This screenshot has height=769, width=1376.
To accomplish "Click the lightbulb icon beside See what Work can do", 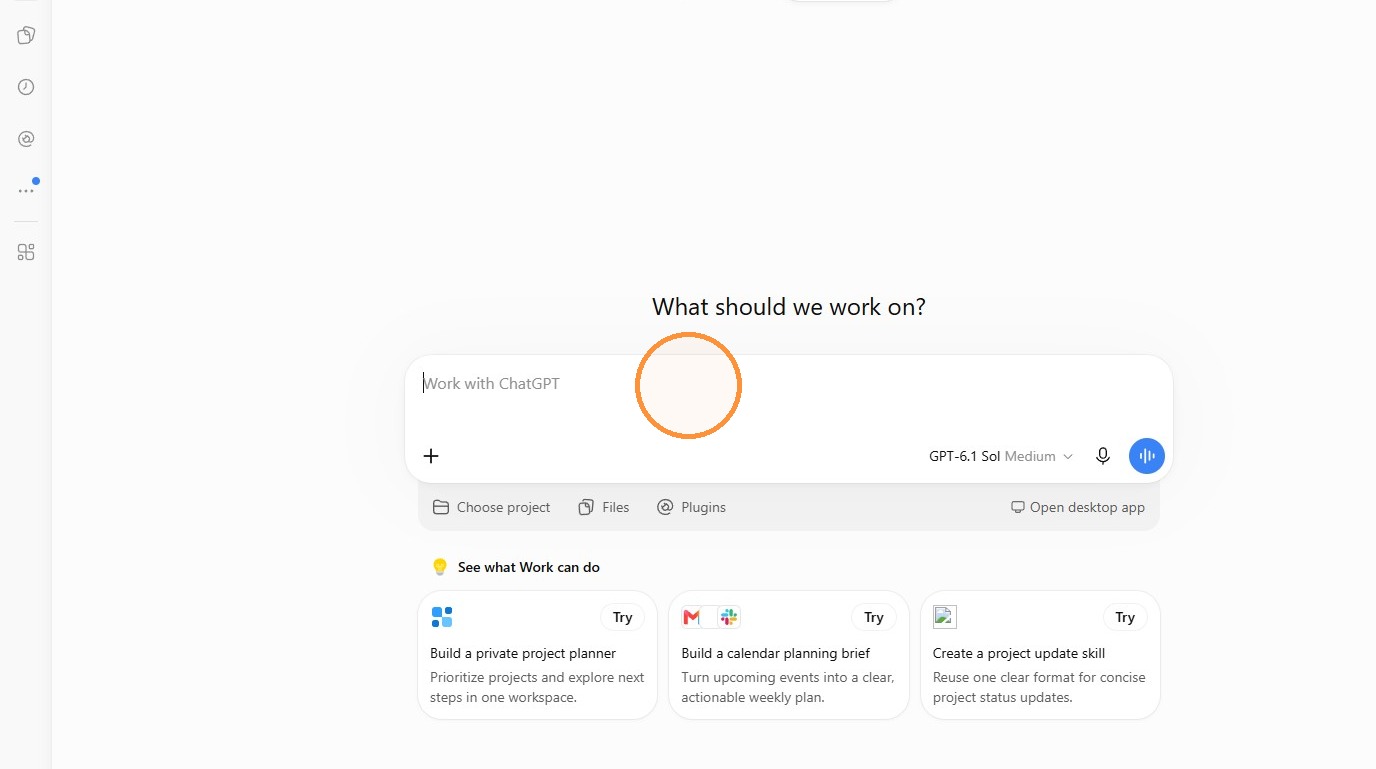I will (x=439, y=567).
